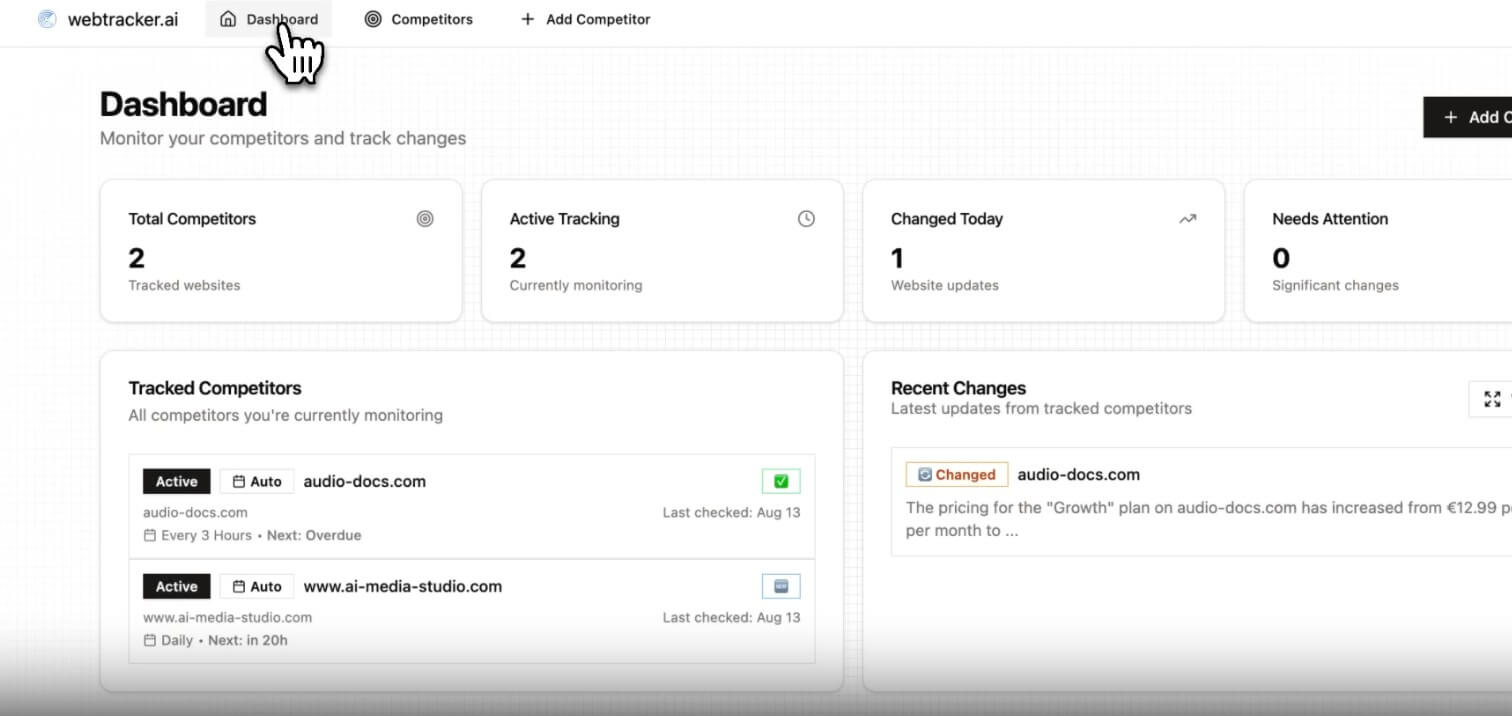Click the trend arrow icon in Changed Today
This screenshot has height=716, width=1512.
(x=1187, y=219)
